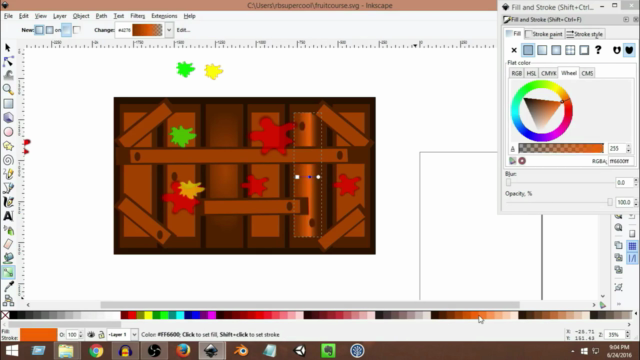
Task: Click the canvas horizontal scrollbar
Action: [310, 305]
